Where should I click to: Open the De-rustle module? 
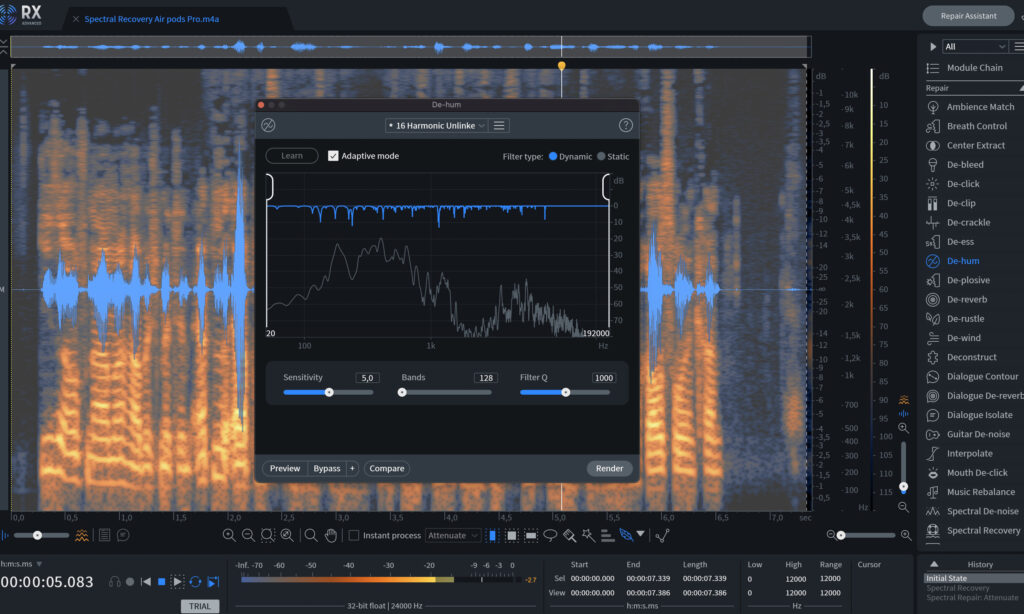point(955,319)
